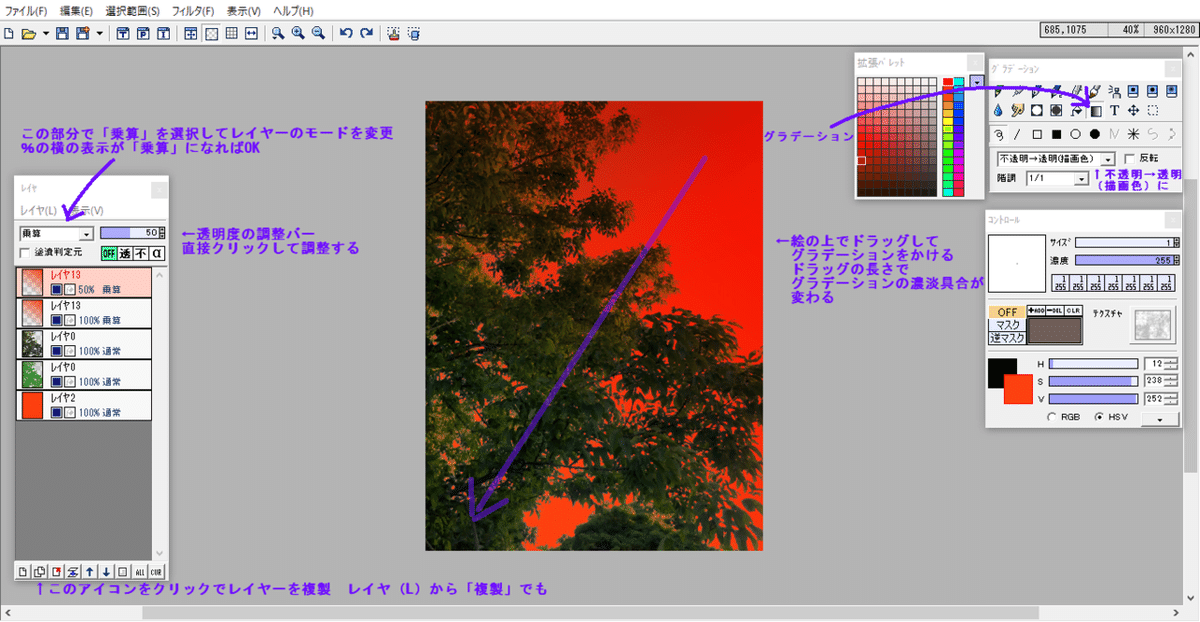
Task: Click the Save As icon with star
Action: pos(83,34)
